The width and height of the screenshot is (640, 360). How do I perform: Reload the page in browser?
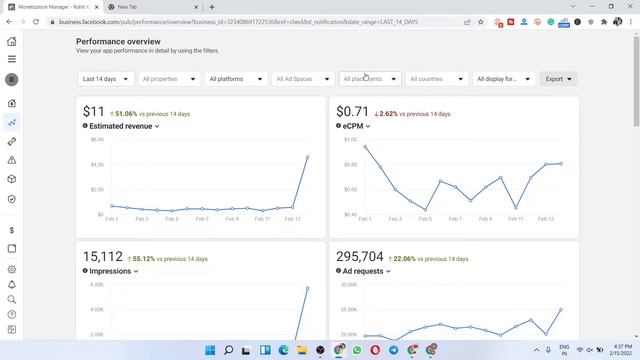(x=36, y=22)
